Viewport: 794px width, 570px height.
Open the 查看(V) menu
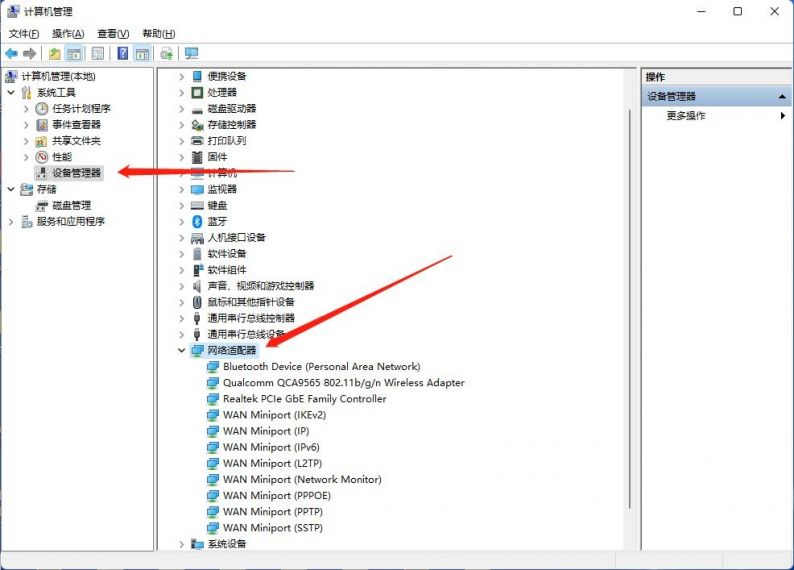(x=113, y=33)
